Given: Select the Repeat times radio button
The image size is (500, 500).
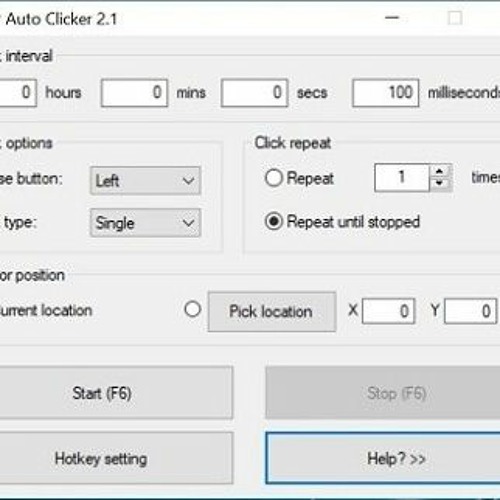Looking at the screenshot, I should coord(274,178).
